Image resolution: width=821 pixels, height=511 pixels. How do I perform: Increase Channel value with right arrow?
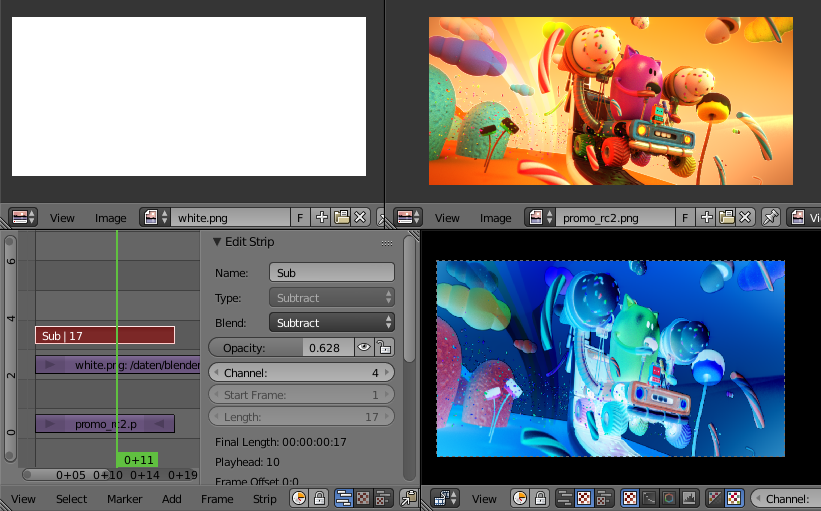point(387,373)
